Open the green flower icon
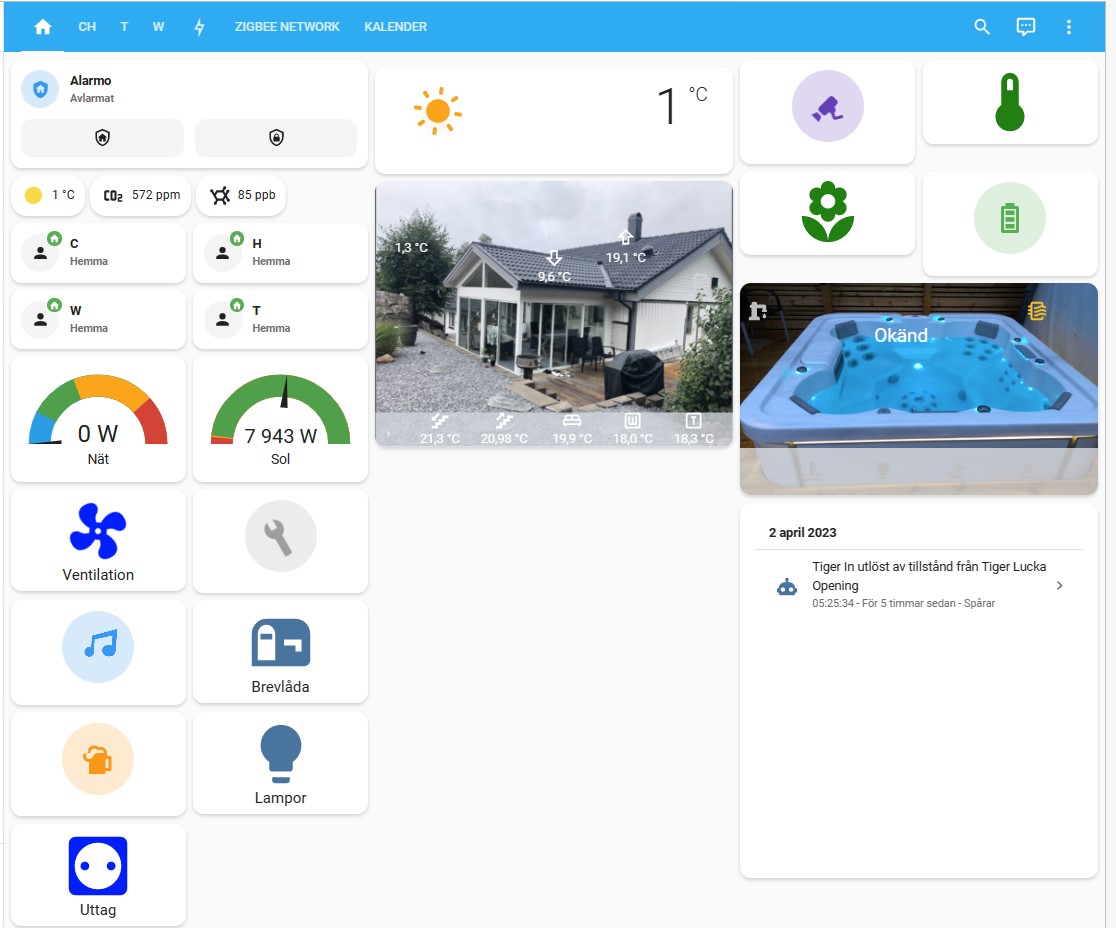The image size is (1116, 928). click(828, 212)
